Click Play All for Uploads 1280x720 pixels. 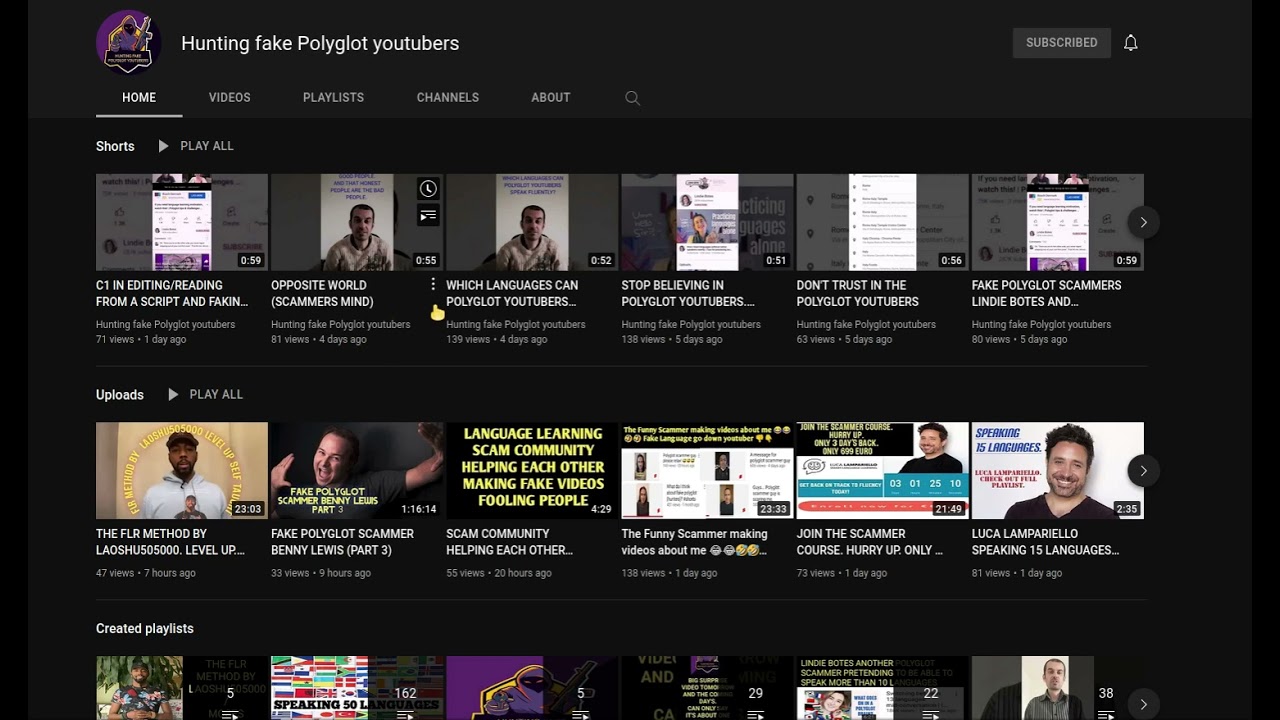coord(216,395)
